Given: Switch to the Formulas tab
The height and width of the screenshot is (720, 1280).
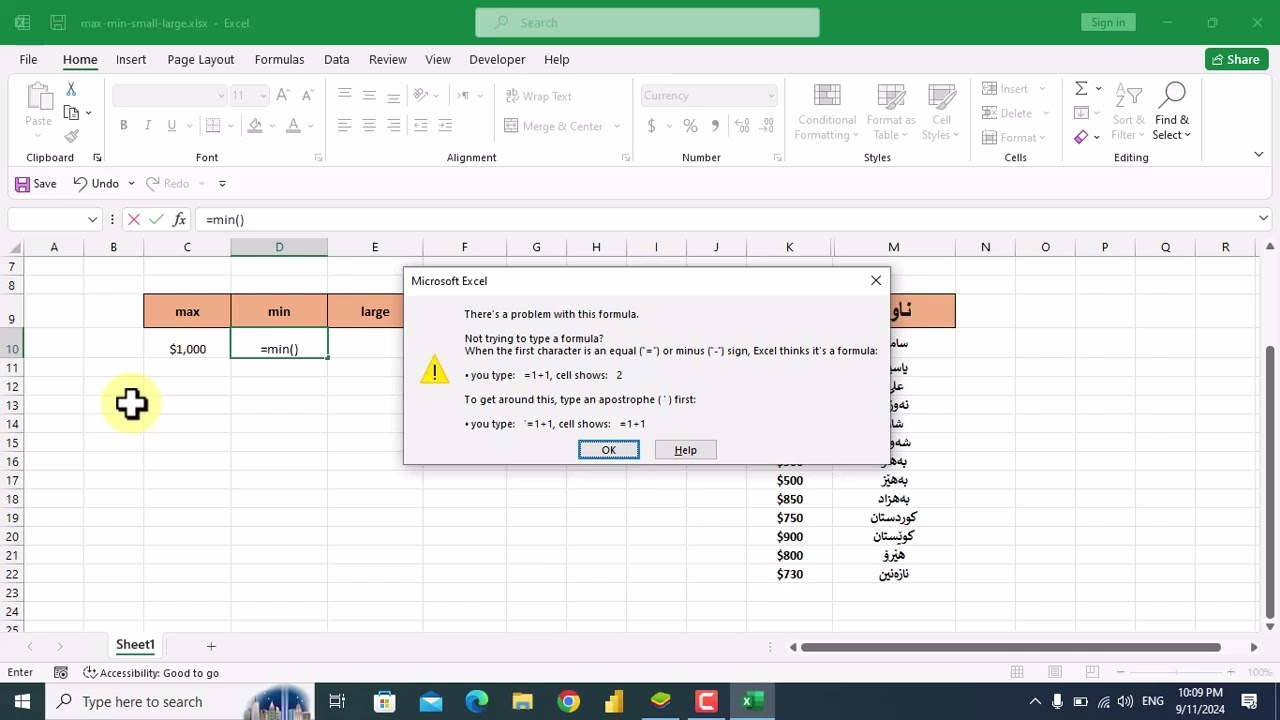Looking at the screenshot, I should click(x=279, y=60).
